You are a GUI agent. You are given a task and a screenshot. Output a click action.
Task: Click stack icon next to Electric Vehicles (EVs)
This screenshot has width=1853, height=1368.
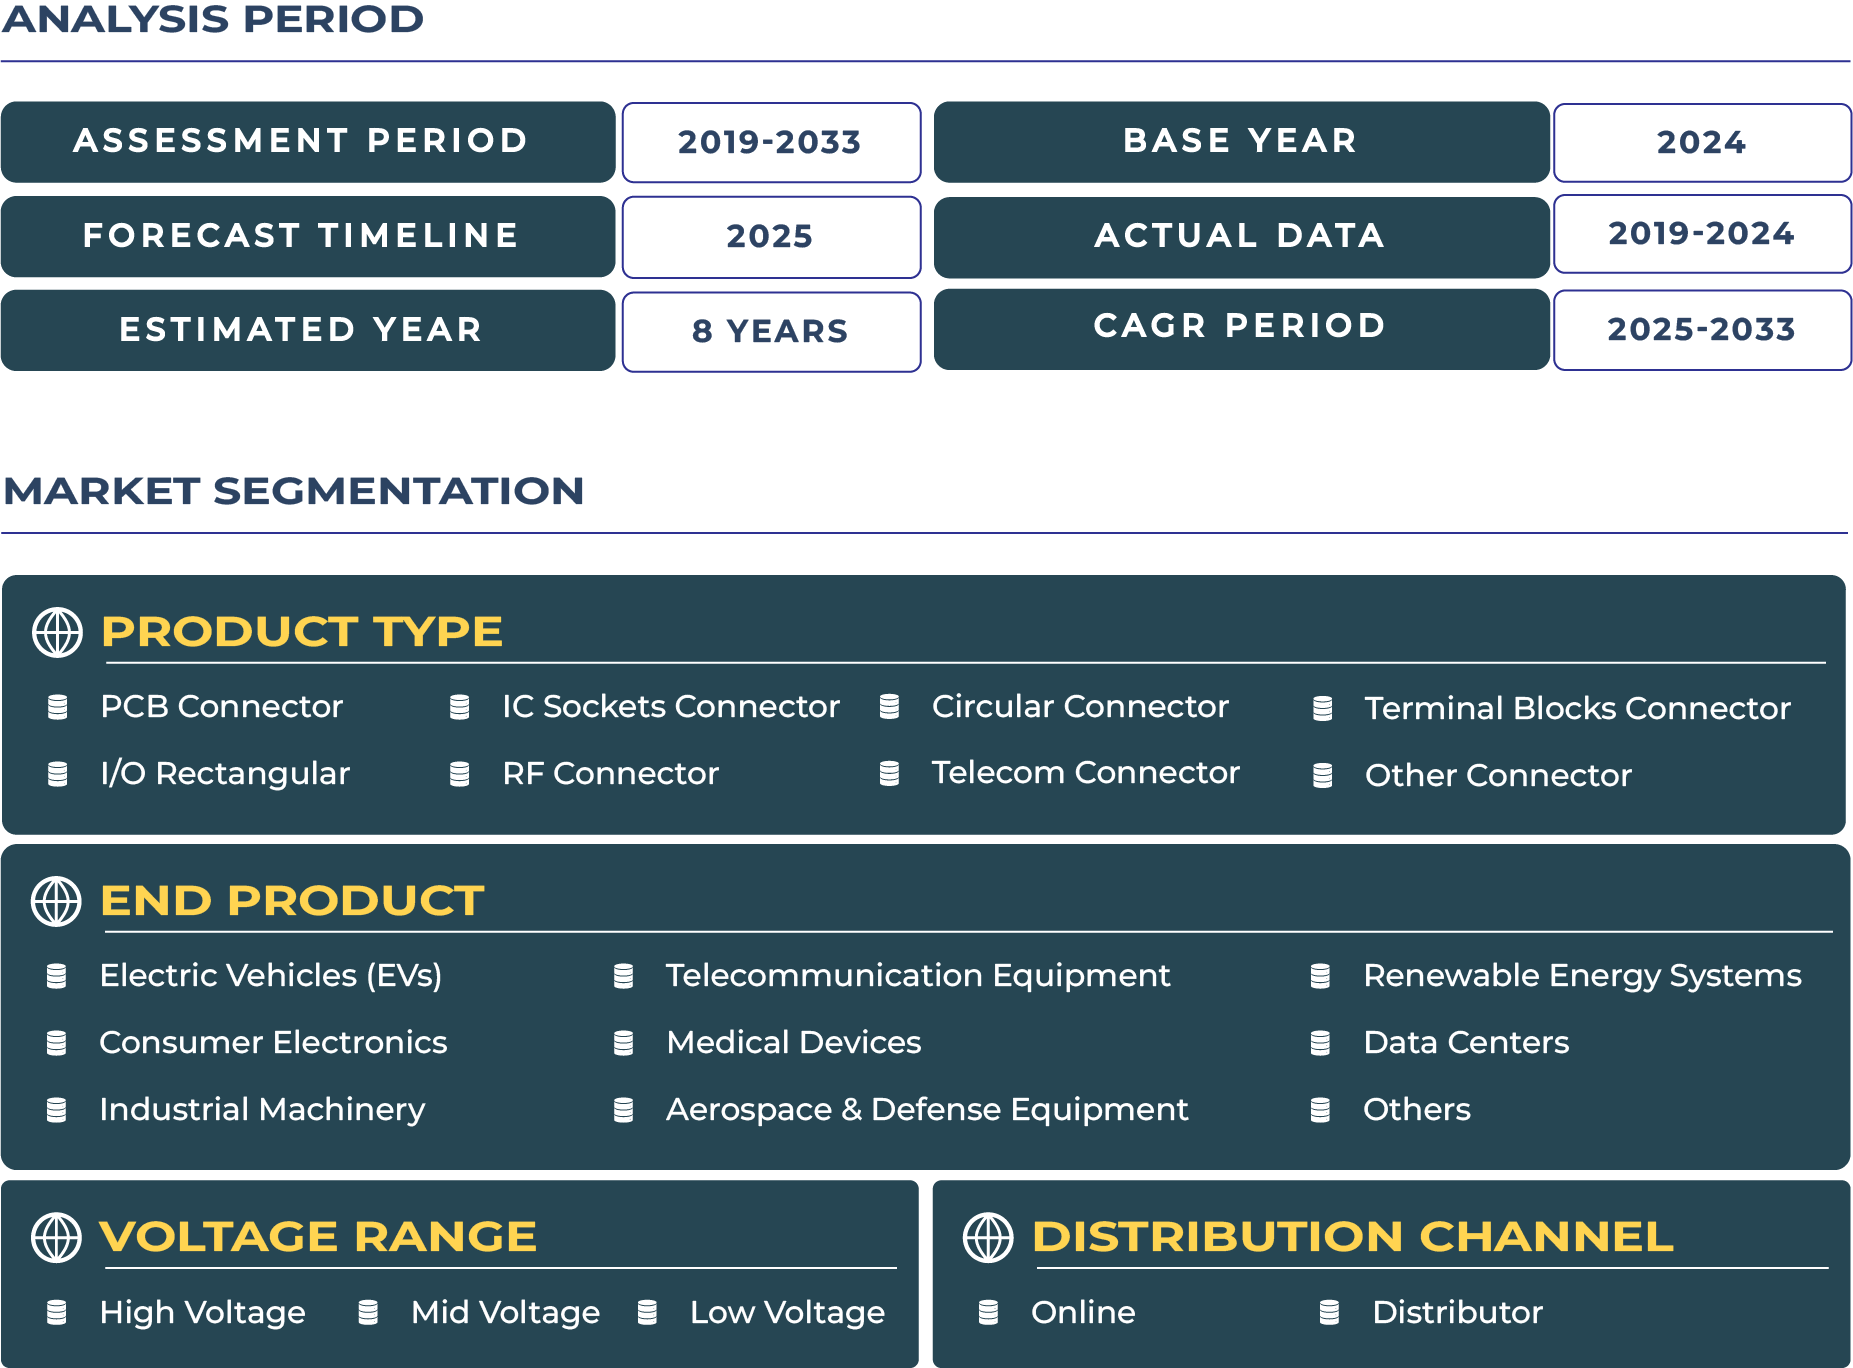[x=57, y=976]
